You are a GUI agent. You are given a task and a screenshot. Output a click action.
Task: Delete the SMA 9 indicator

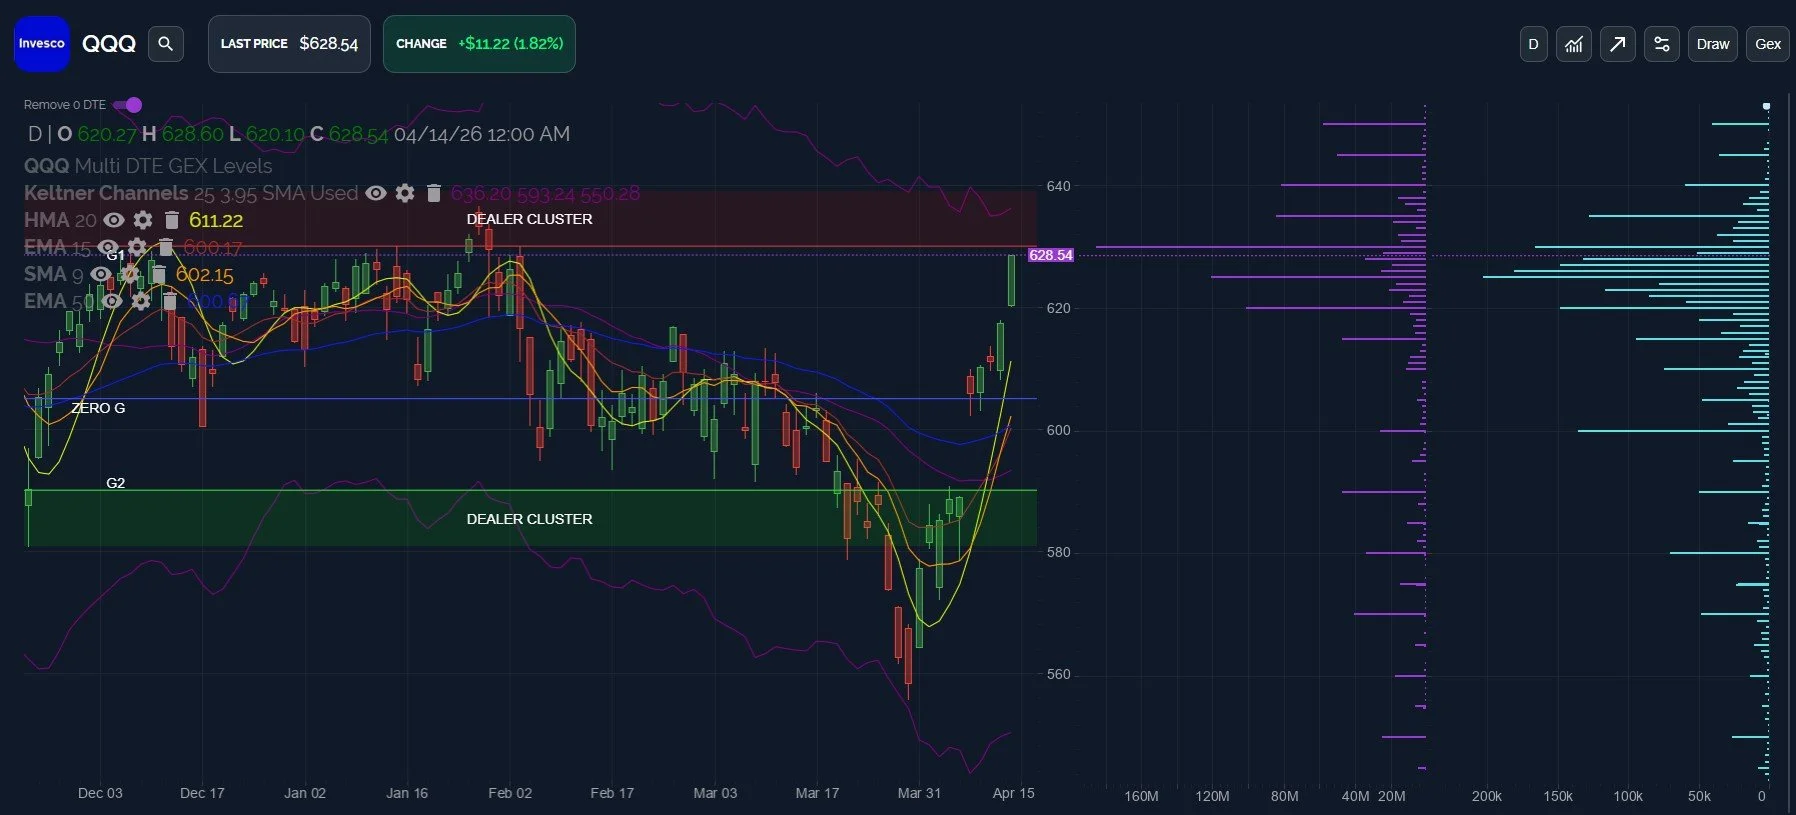click(159, 274)
